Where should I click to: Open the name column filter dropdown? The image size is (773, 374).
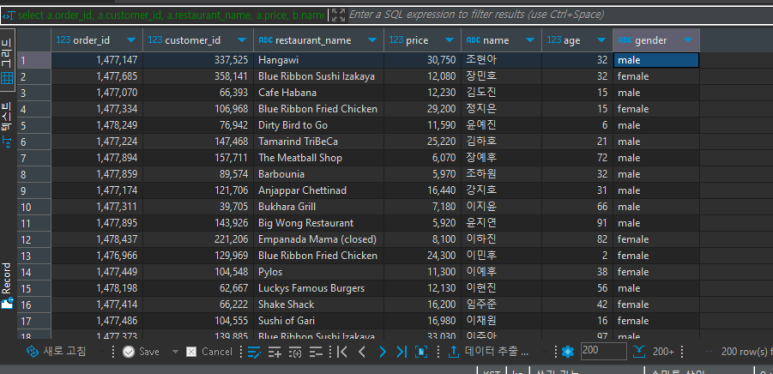pyautogui.click(x=530, y=40)
